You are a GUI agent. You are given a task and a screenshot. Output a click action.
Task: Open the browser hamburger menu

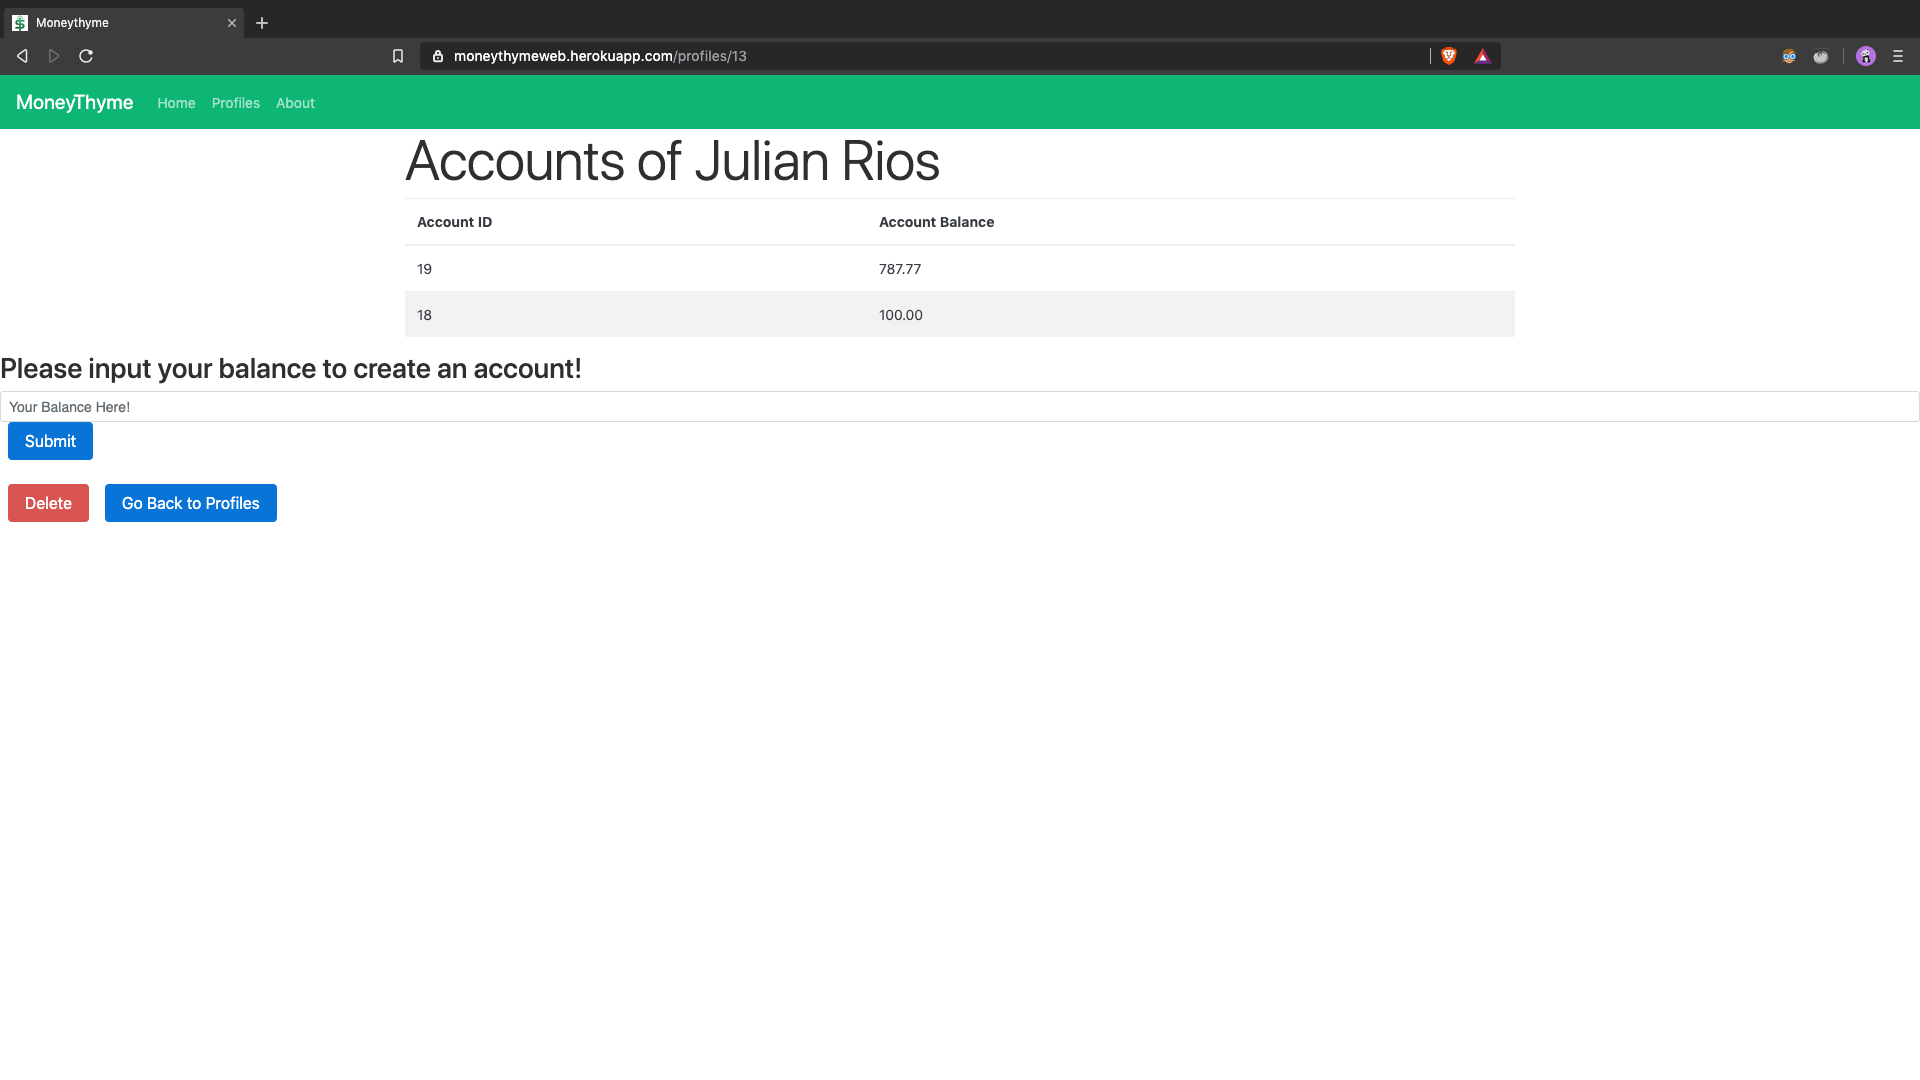tap(1898, 56)
